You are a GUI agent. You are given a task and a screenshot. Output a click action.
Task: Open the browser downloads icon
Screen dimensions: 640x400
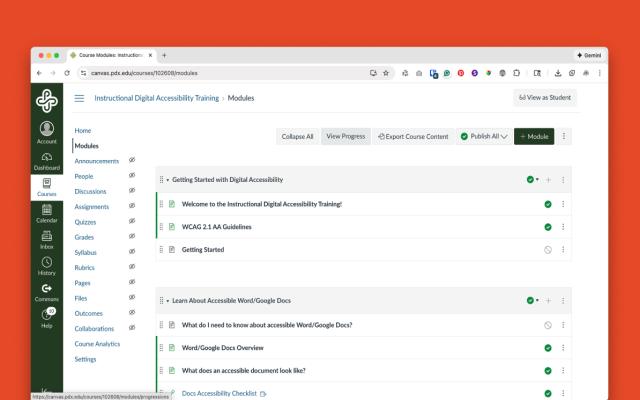pyautogui.click(x=558, y=73)
